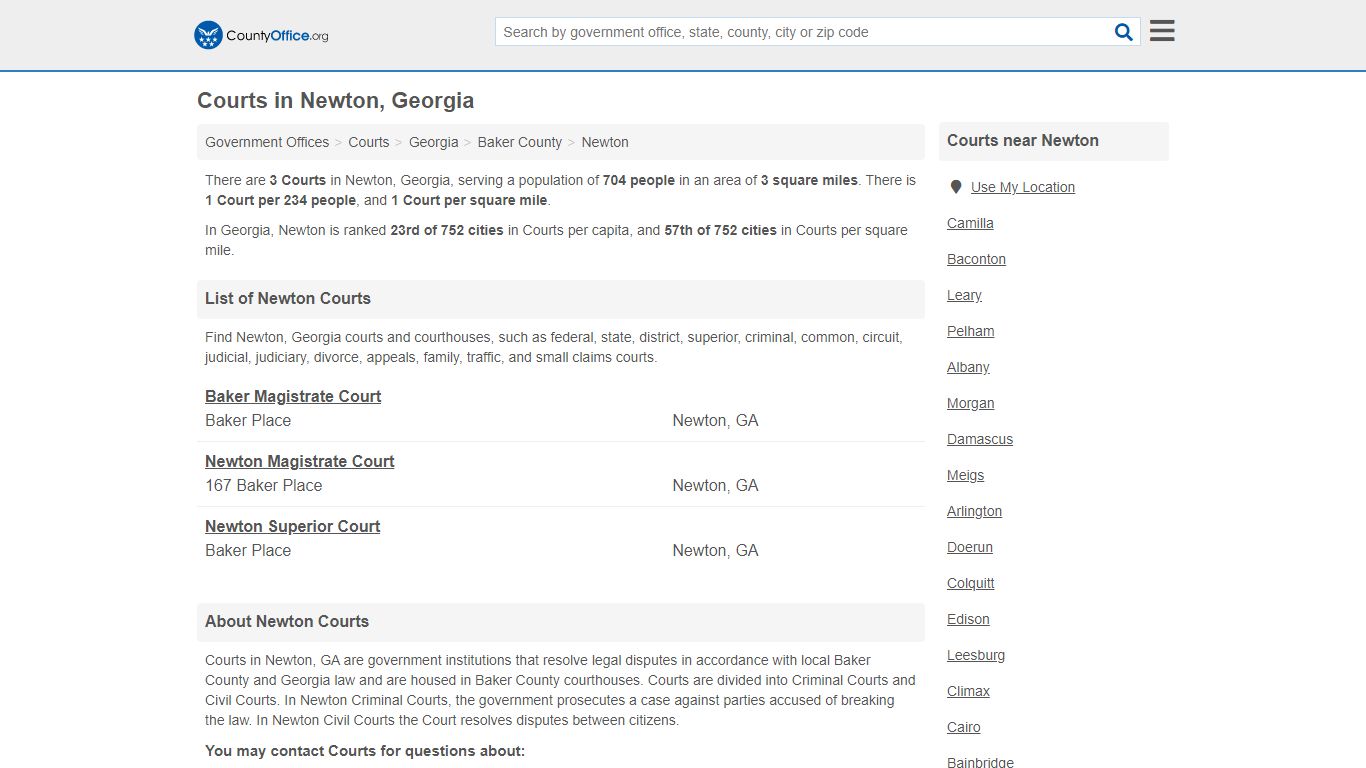Click the List of Newton Courts heading

(x=288, y=298)
